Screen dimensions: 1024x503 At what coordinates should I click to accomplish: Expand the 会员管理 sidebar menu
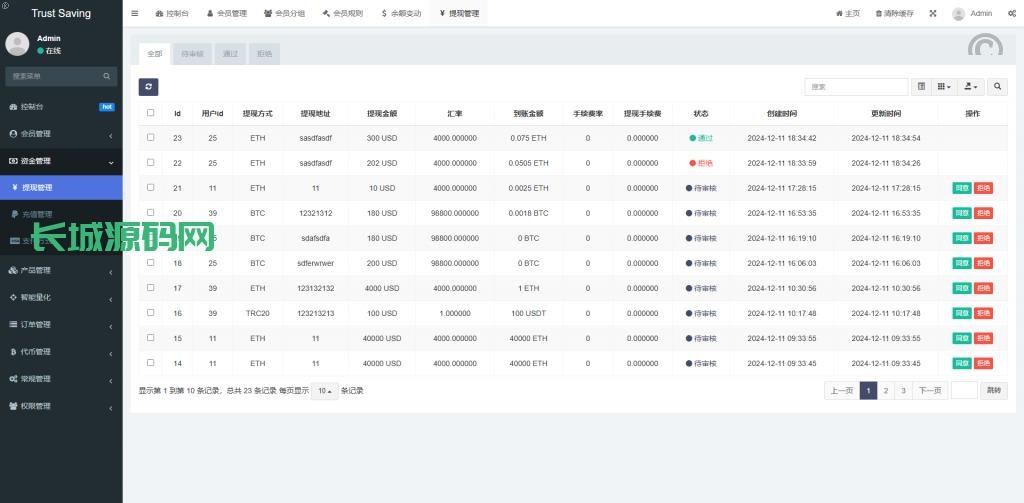tap(60, 134)
